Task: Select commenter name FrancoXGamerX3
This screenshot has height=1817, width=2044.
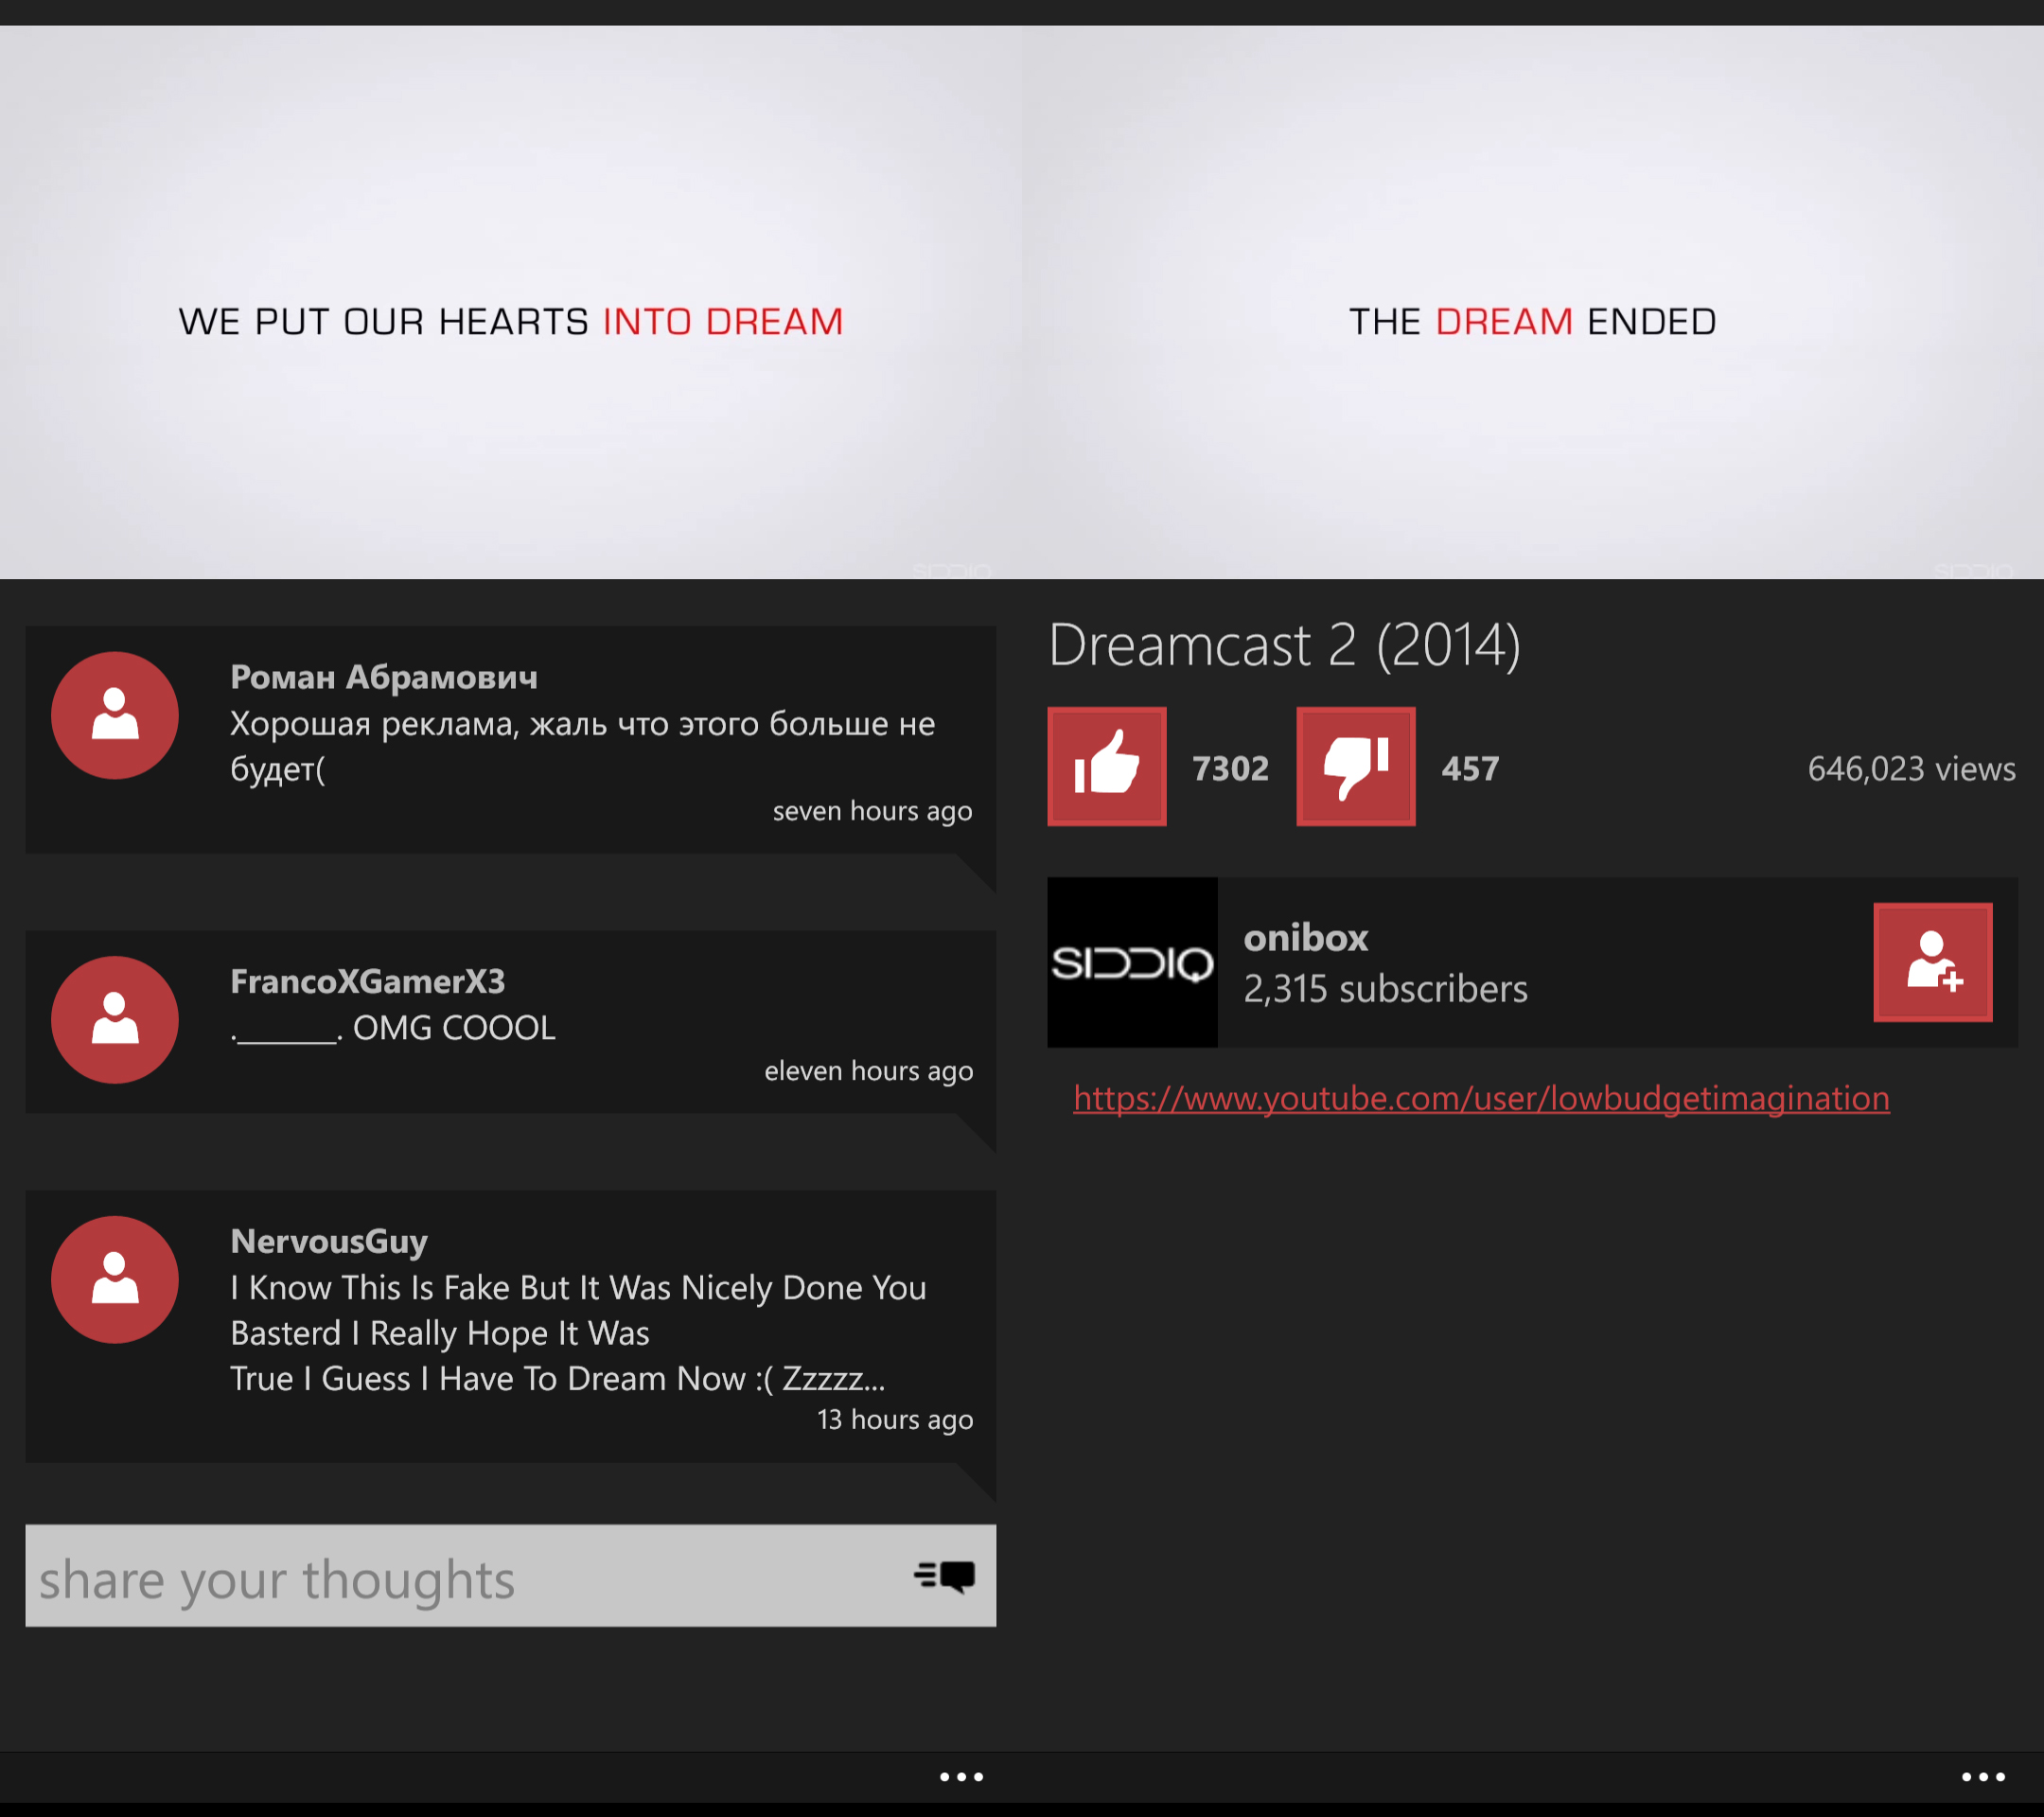Action: point(367,981)
